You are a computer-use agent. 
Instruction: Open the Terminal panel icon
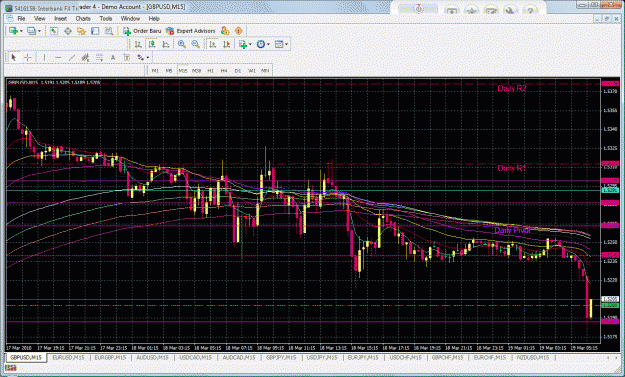click(95, 31)
